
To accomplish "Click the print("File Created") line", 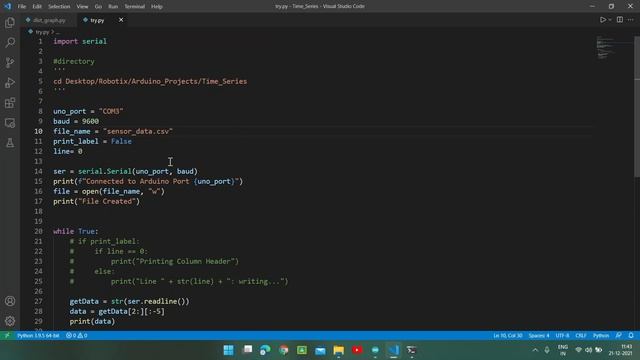I will (x=96, y=201).
